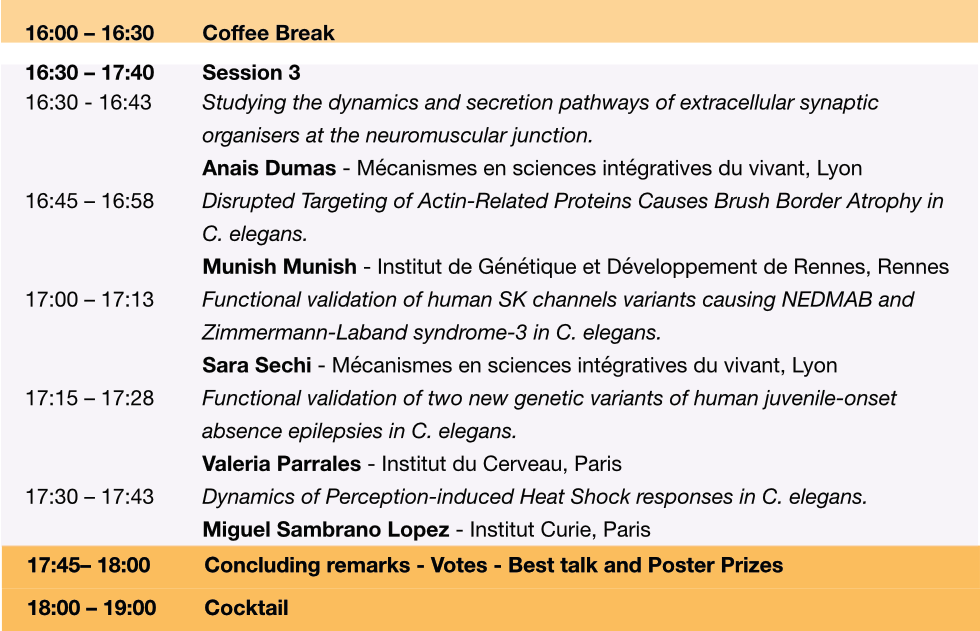This screenshot has width=980, height=631.
Task: Select the 16:45 – 16:58 time slot
Action: point(90,201)
